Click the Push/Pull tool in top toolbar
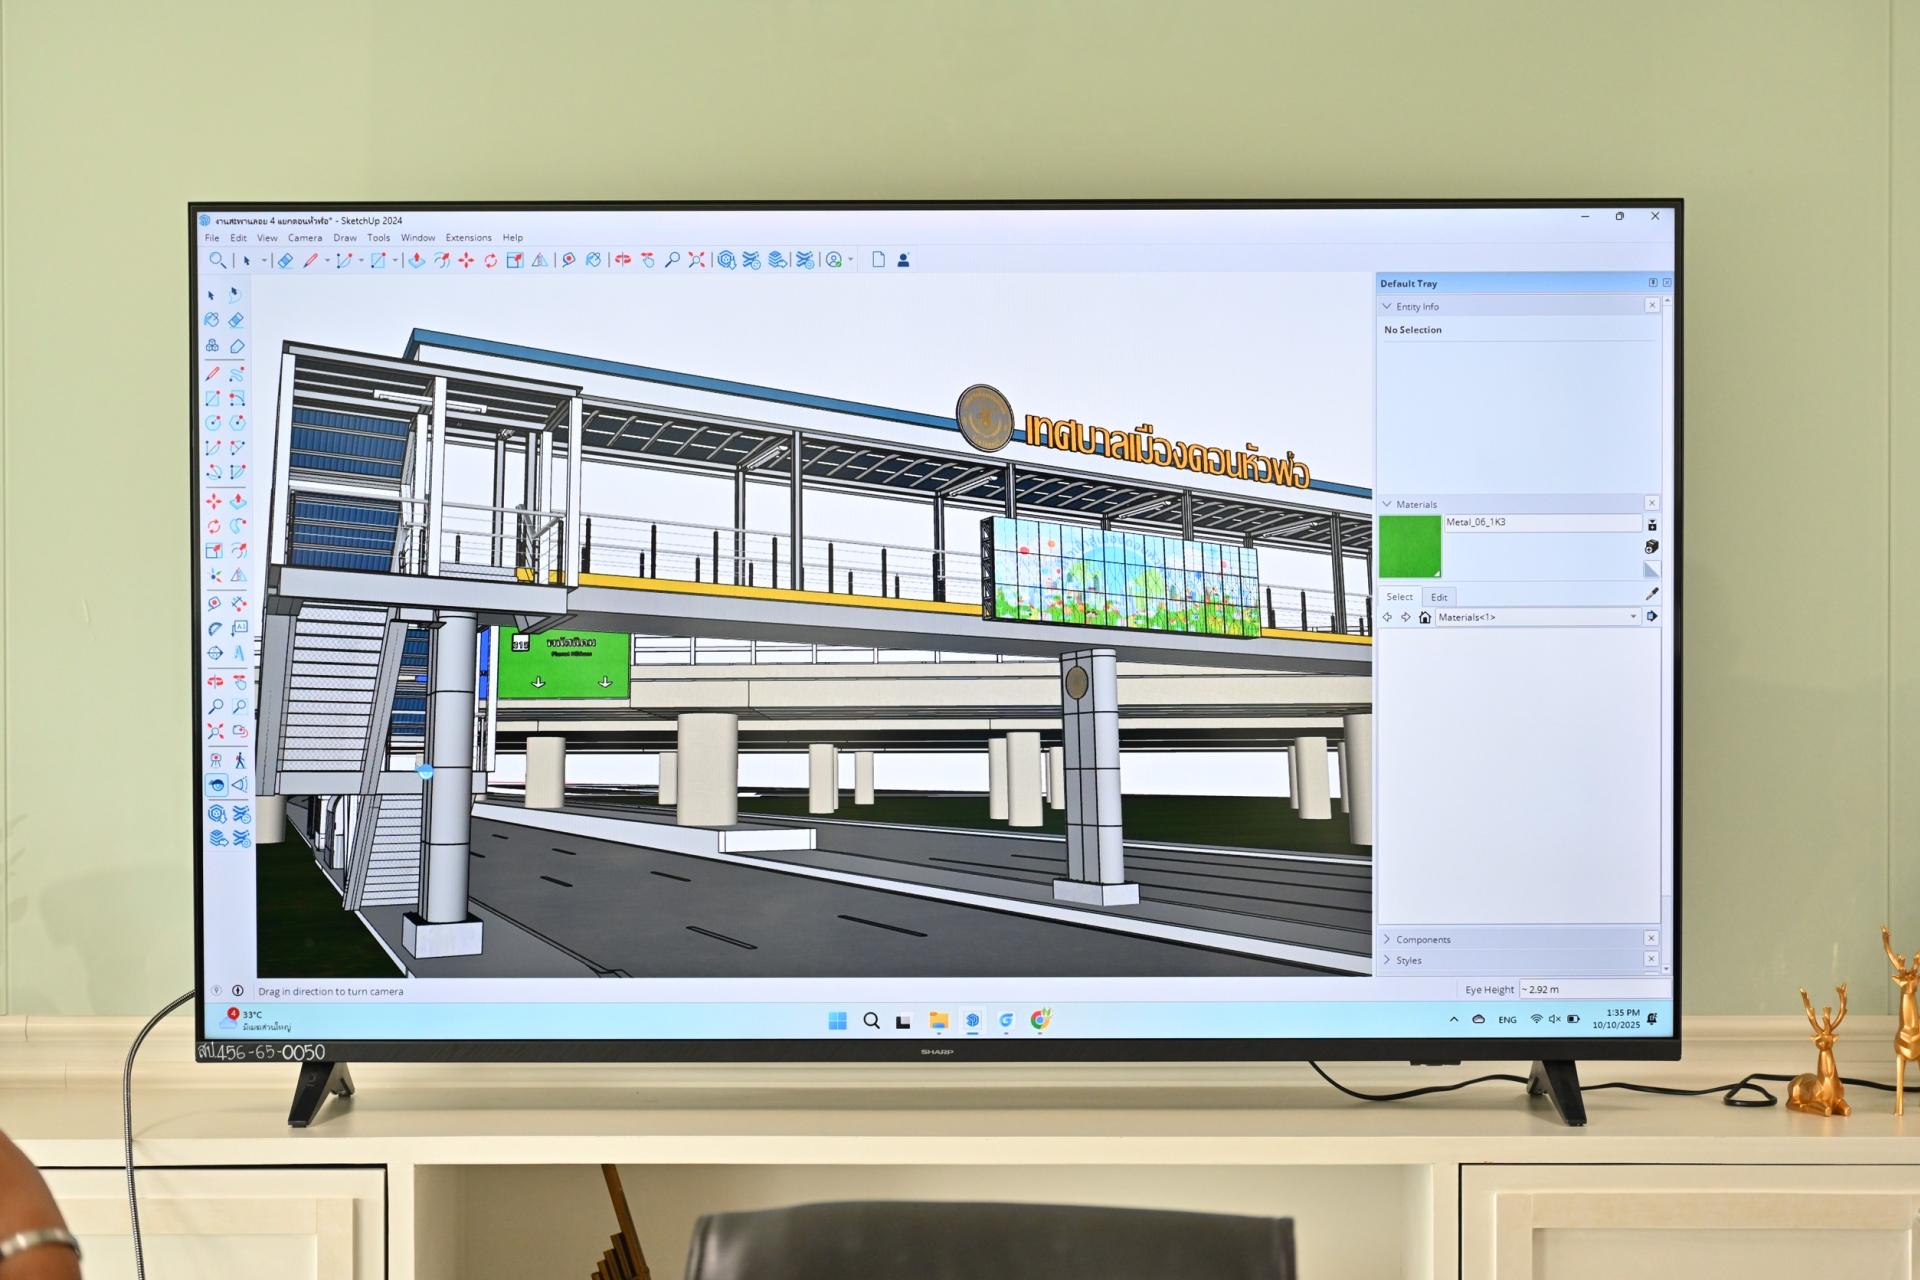The height and width of the screenshot is (1280, 1920). (417, 261)
